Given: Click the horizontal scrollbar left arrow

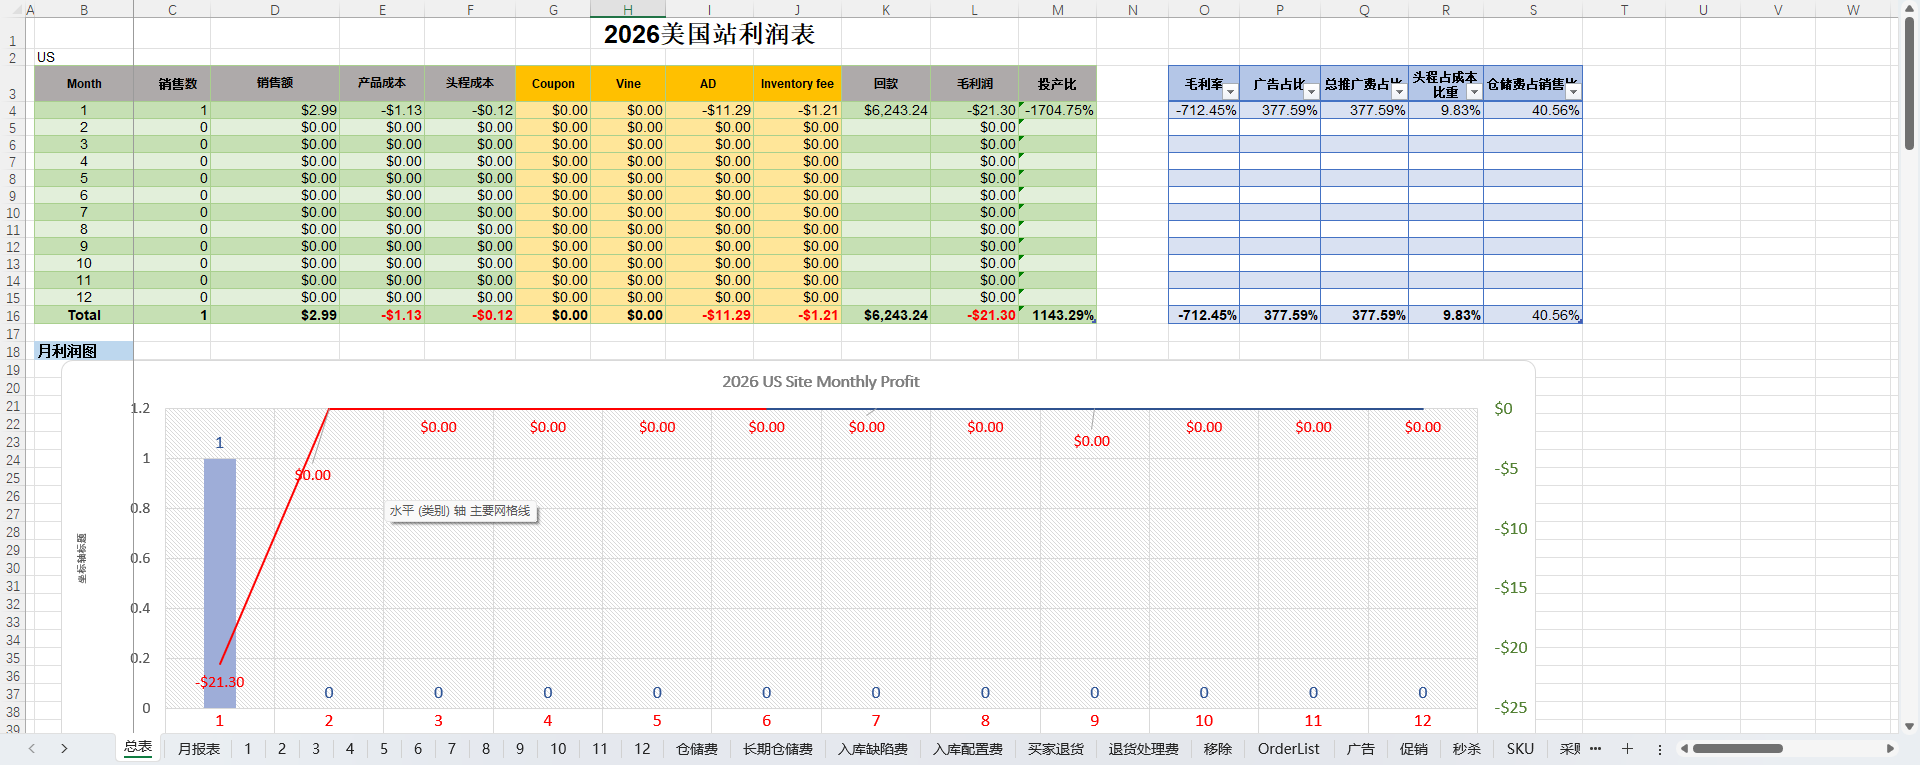Looking at the screenshot, I should point(1685,748).
